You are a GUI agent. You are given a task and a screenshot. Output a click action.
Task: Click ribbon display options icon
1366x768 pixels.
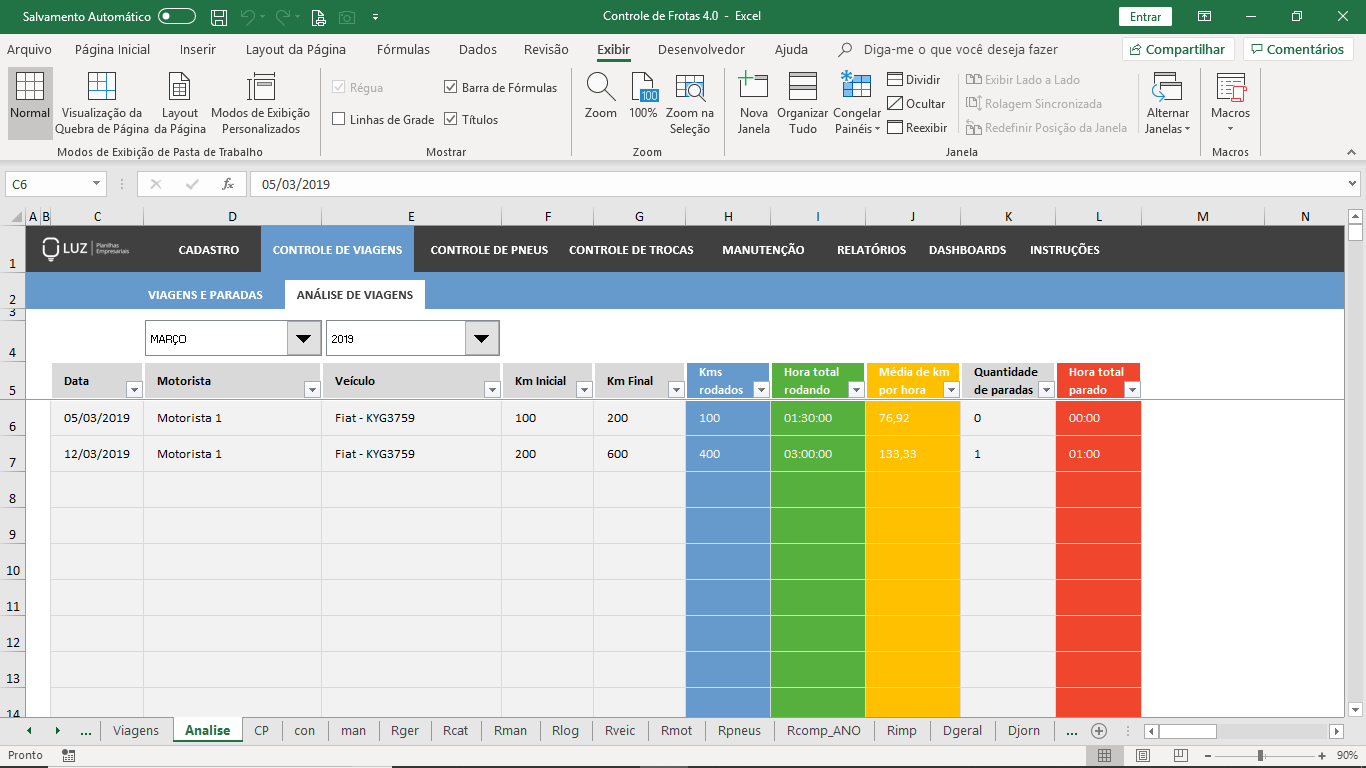[x=1204, y=17]
